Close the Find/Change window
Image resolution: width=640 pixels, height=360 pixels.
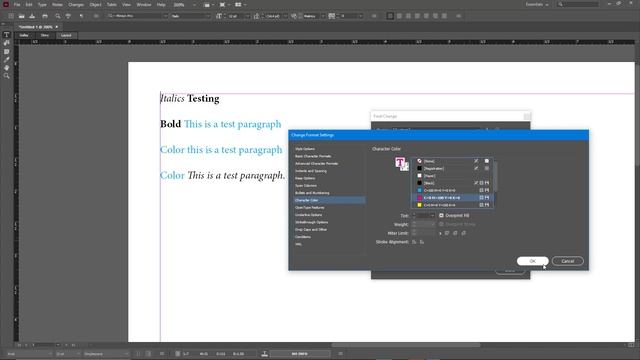click(527, 116)
